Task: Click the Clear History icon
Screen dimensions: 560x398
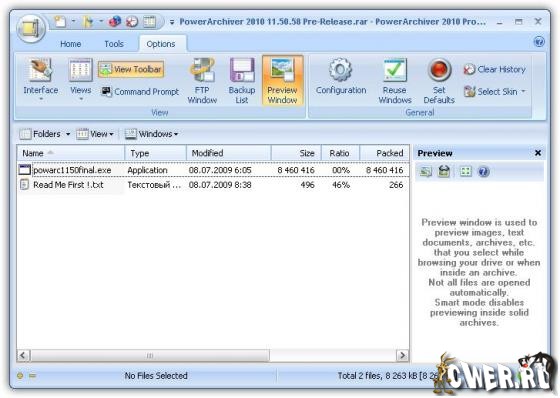Action: (x=469, y=69)
